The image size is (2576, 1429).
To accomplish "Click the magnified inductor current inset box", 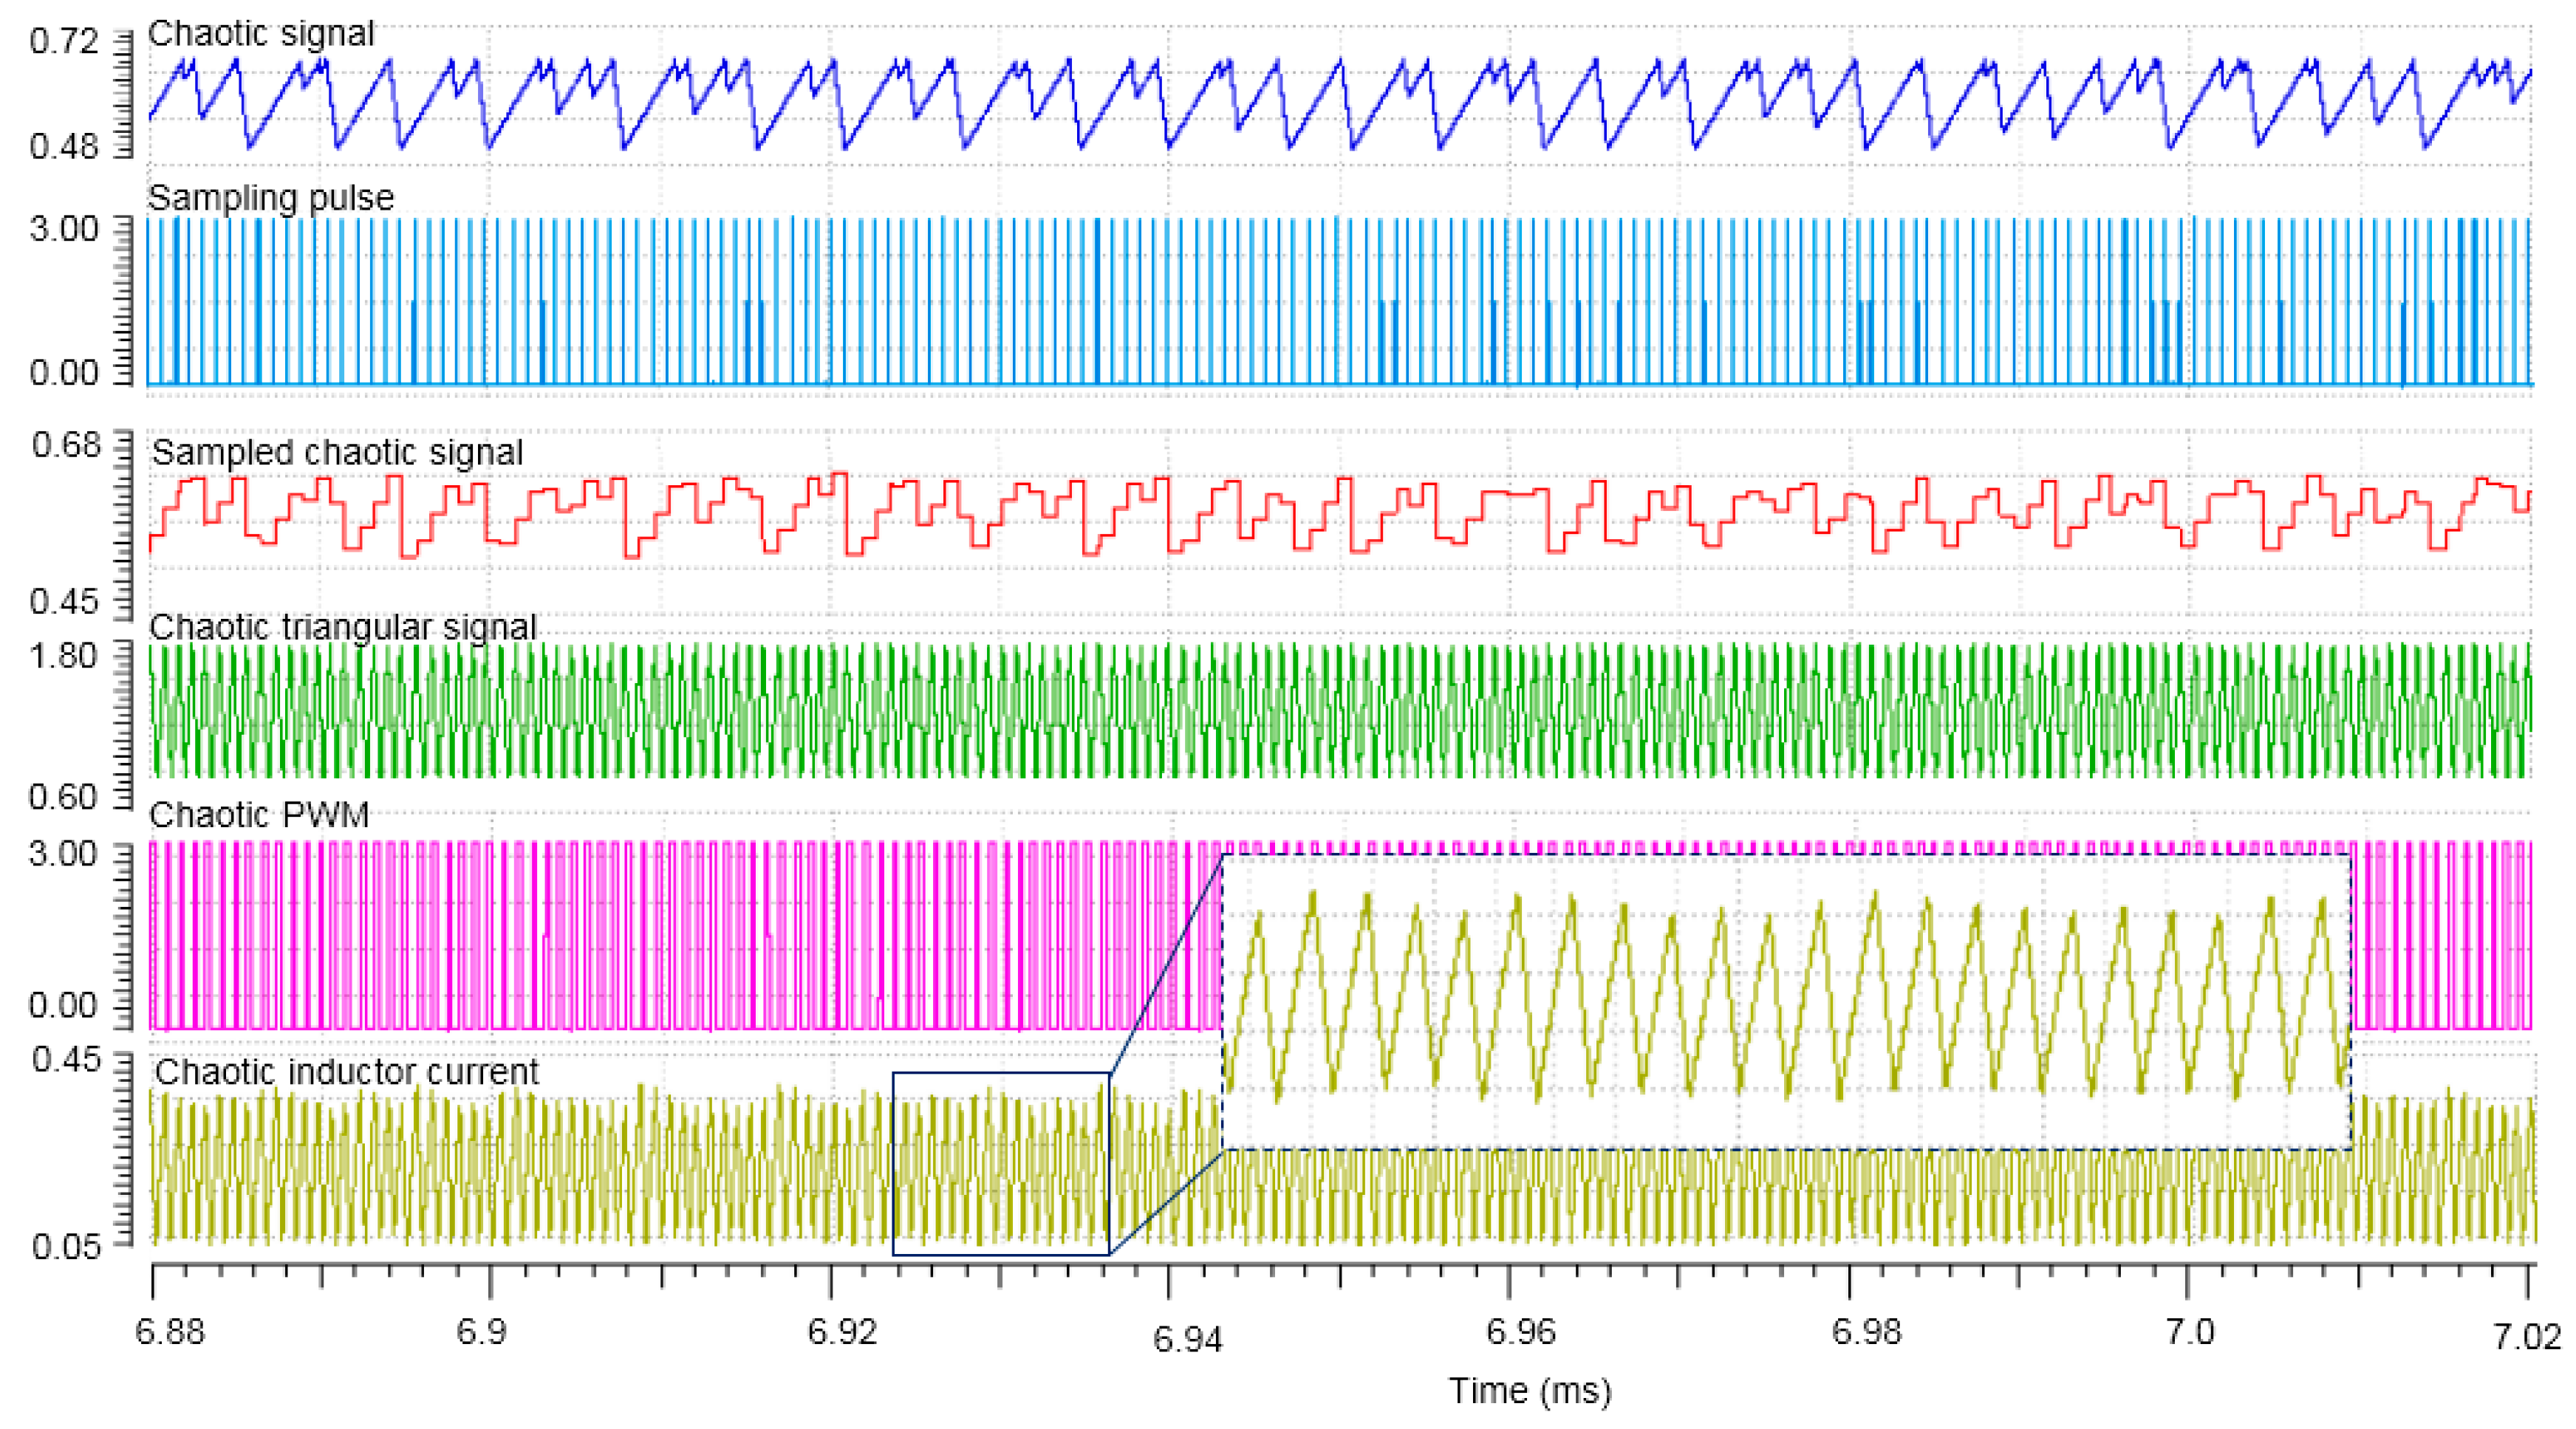I will pyautogui.click(x=1786, y=1001).
